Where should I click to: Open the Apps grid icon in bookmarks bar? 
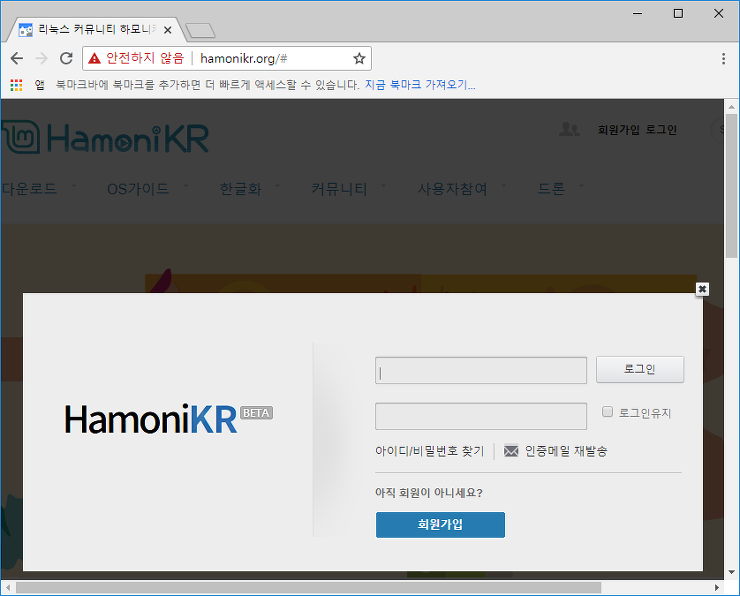pyautogui.click(x=17, y=85)
